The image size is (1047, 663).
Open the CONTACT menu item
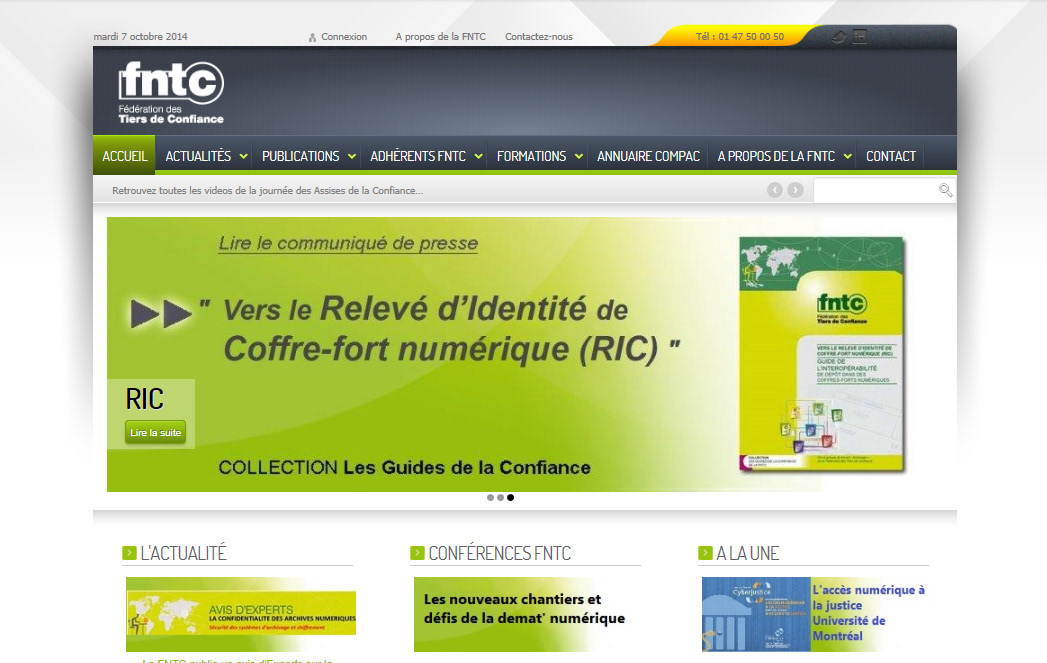click(x=891, y=156)
